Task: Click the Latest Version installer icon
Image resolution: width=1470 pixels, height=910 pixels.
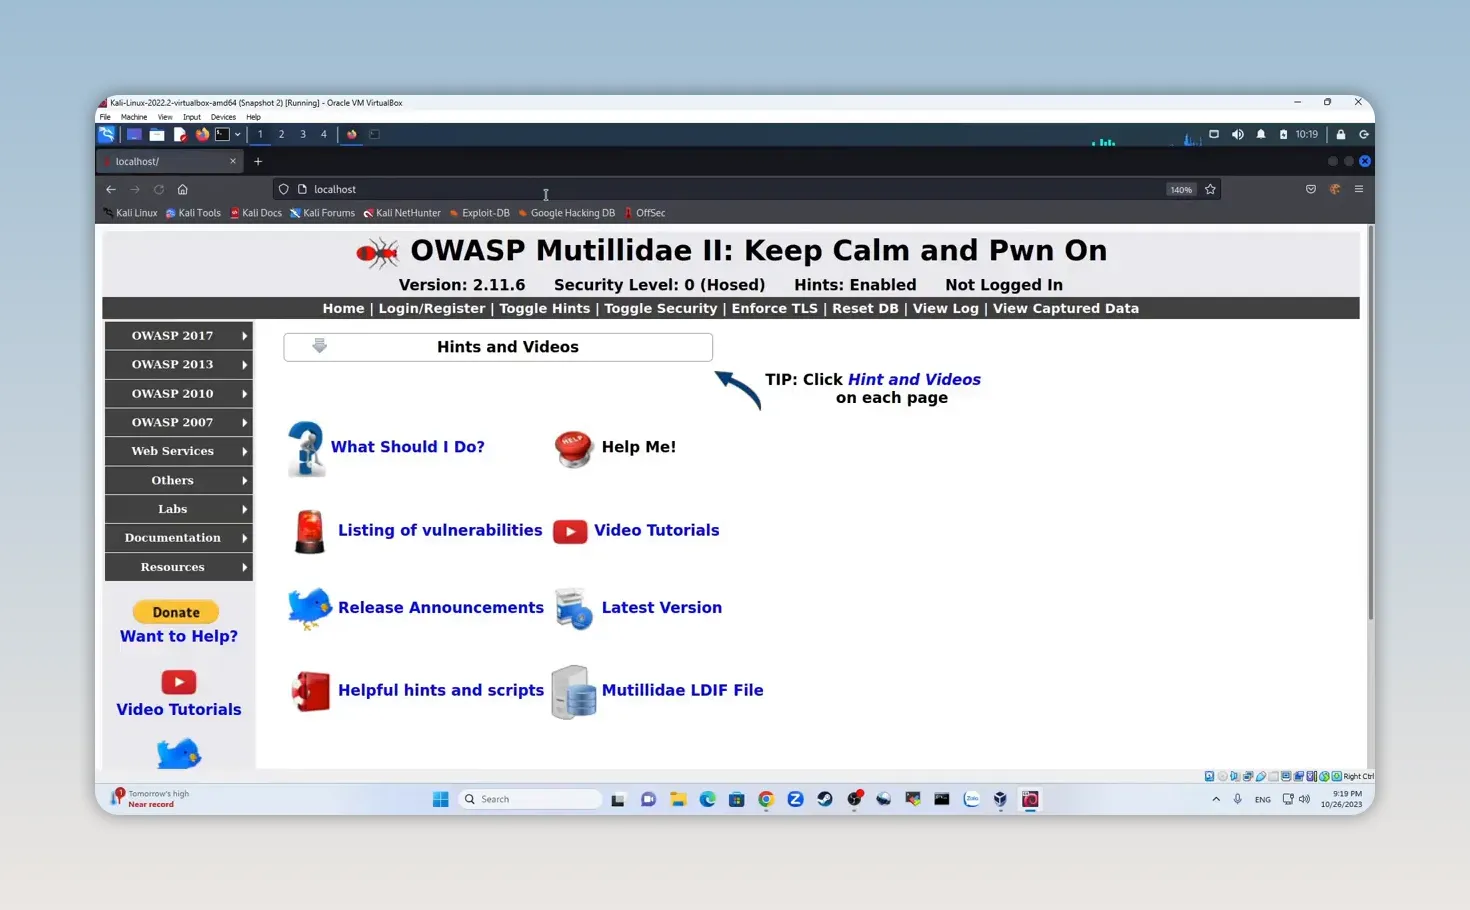Action: [574, 608]
